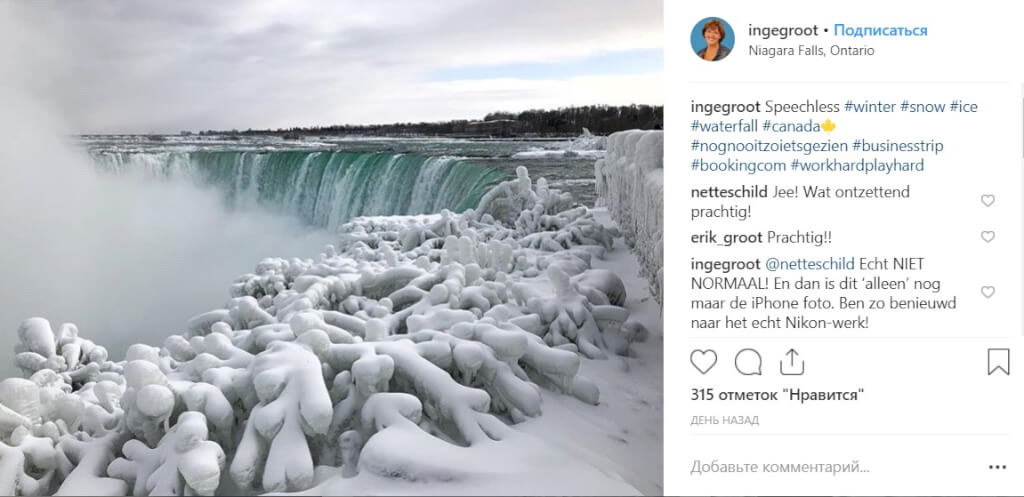Open the comment speech bubble icon
Viewport: 1024px width, 497px height.
748,362
